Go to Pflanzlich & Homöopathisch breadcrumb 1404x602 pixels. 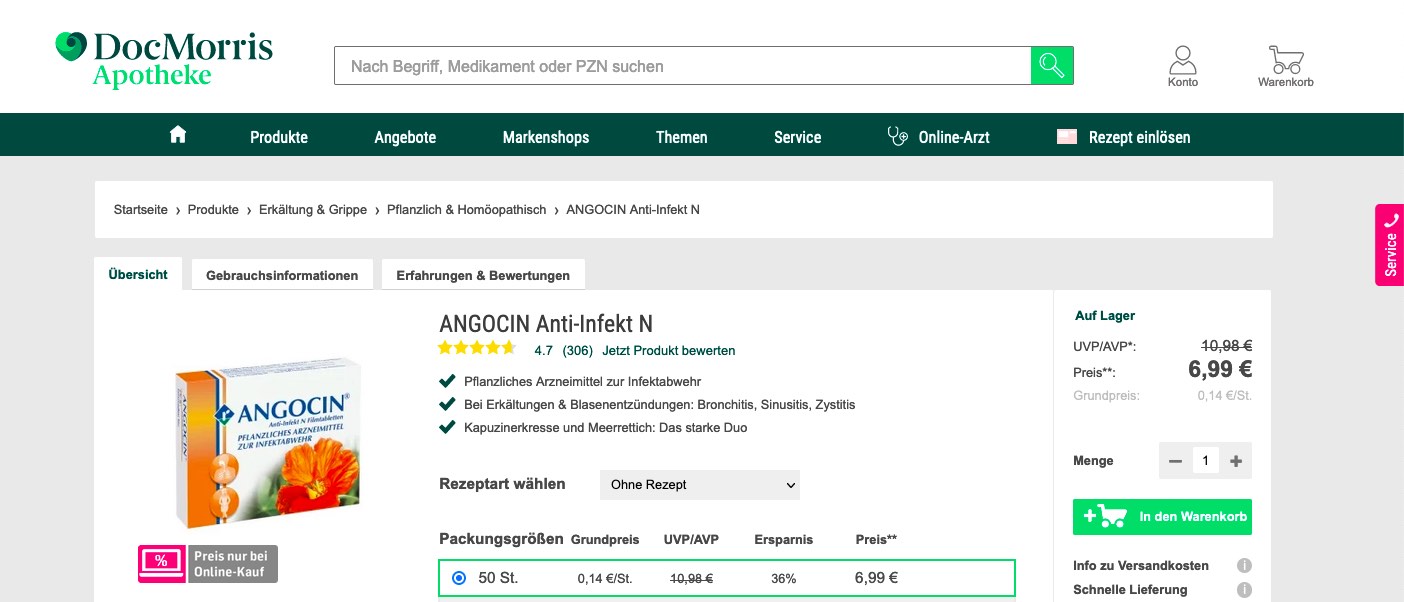tap(467, 210)
